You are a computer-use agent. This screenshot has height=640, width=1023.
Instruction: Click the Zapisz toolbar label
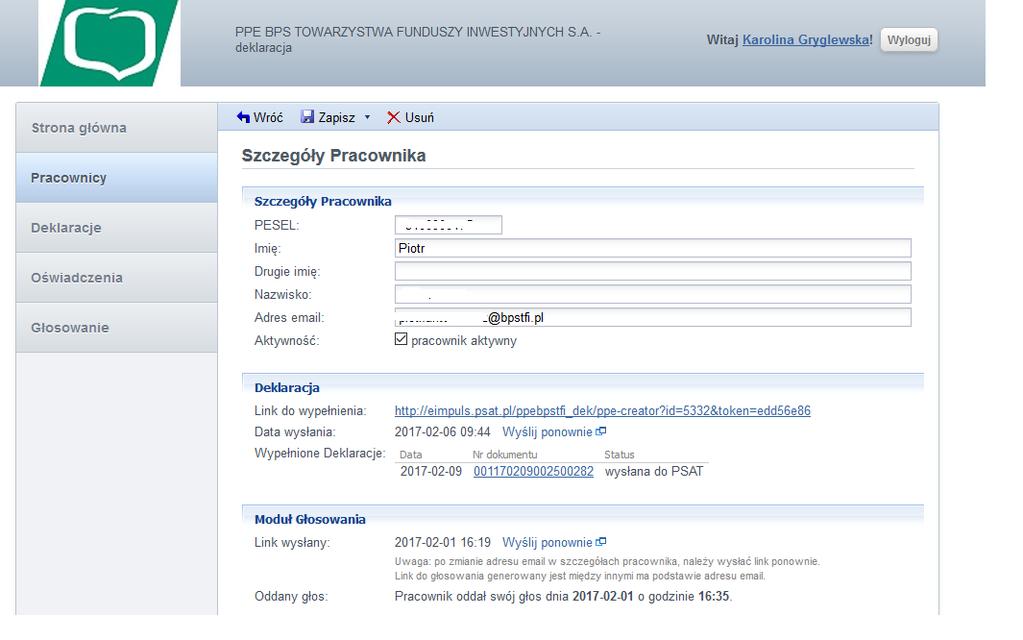[337, 117]
